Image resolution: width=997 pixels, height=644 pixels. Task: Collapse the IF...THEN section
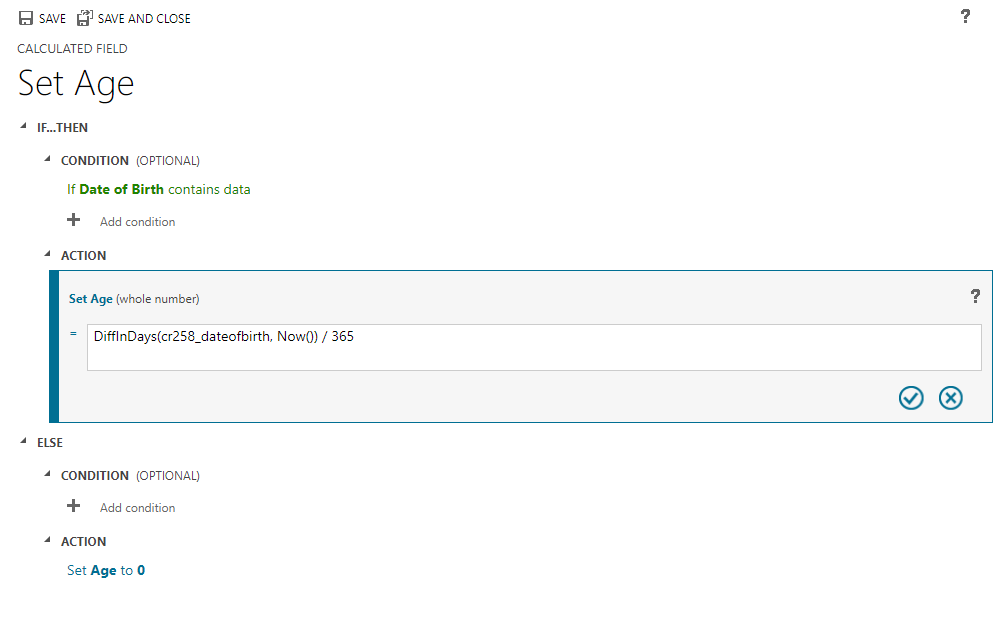23,127
